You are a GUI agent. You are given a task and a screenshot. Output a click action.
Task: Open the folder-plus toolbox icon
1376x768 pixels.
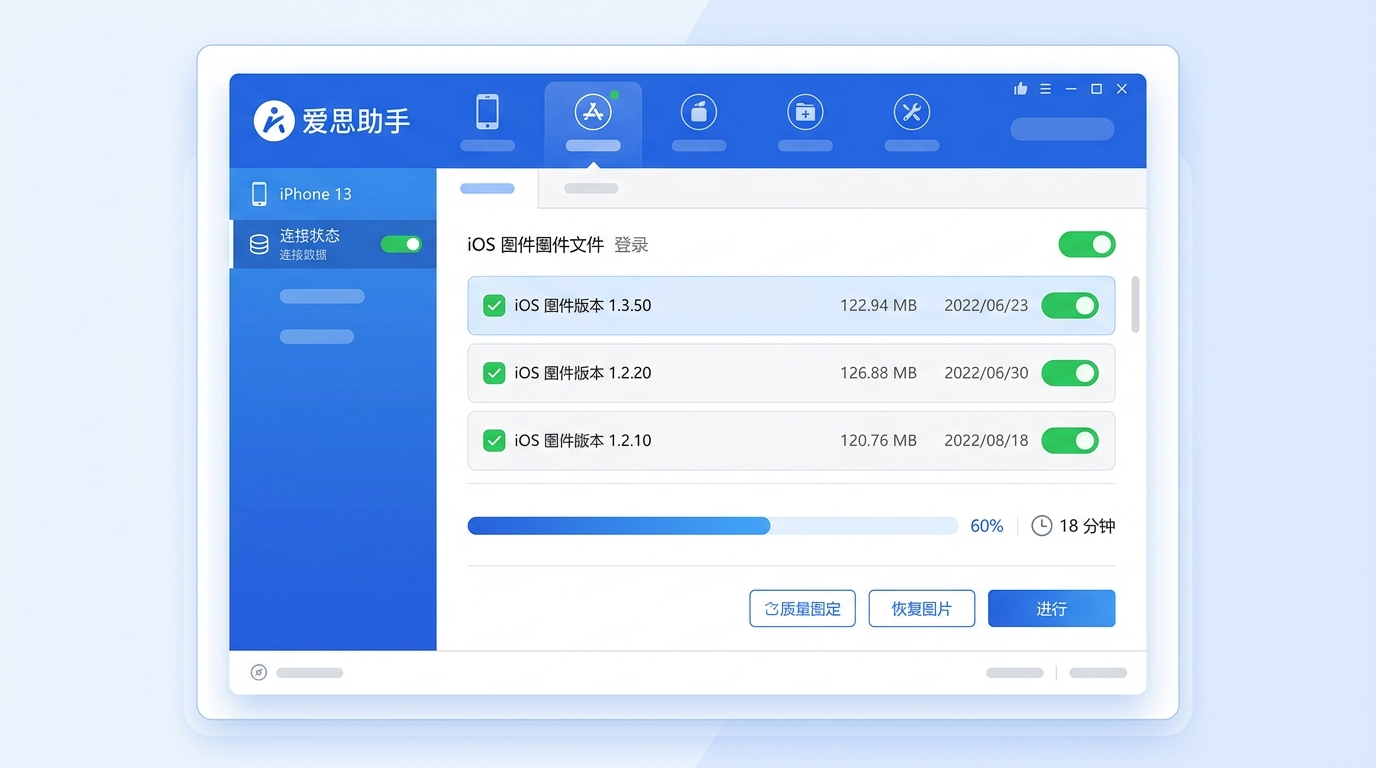805,112
